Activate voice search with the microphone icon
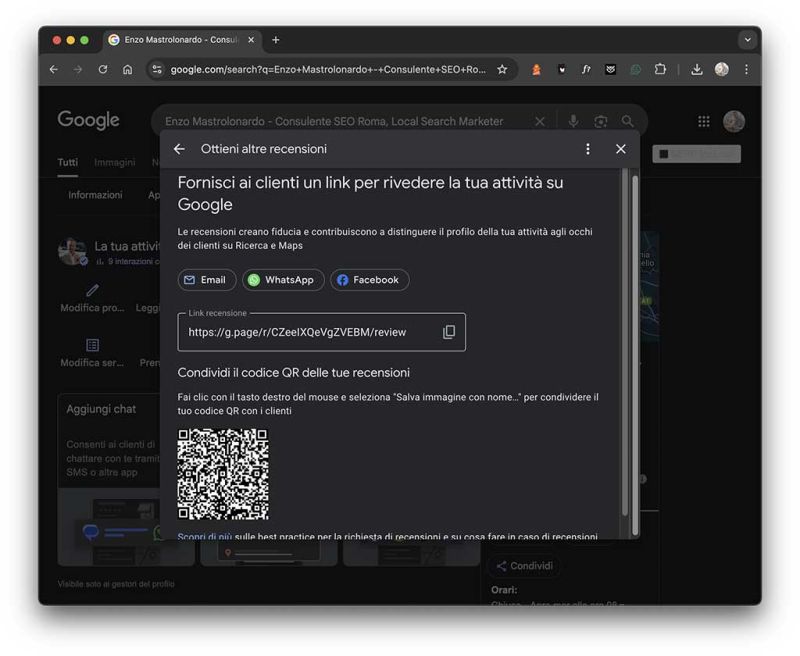 coord(573,120)
